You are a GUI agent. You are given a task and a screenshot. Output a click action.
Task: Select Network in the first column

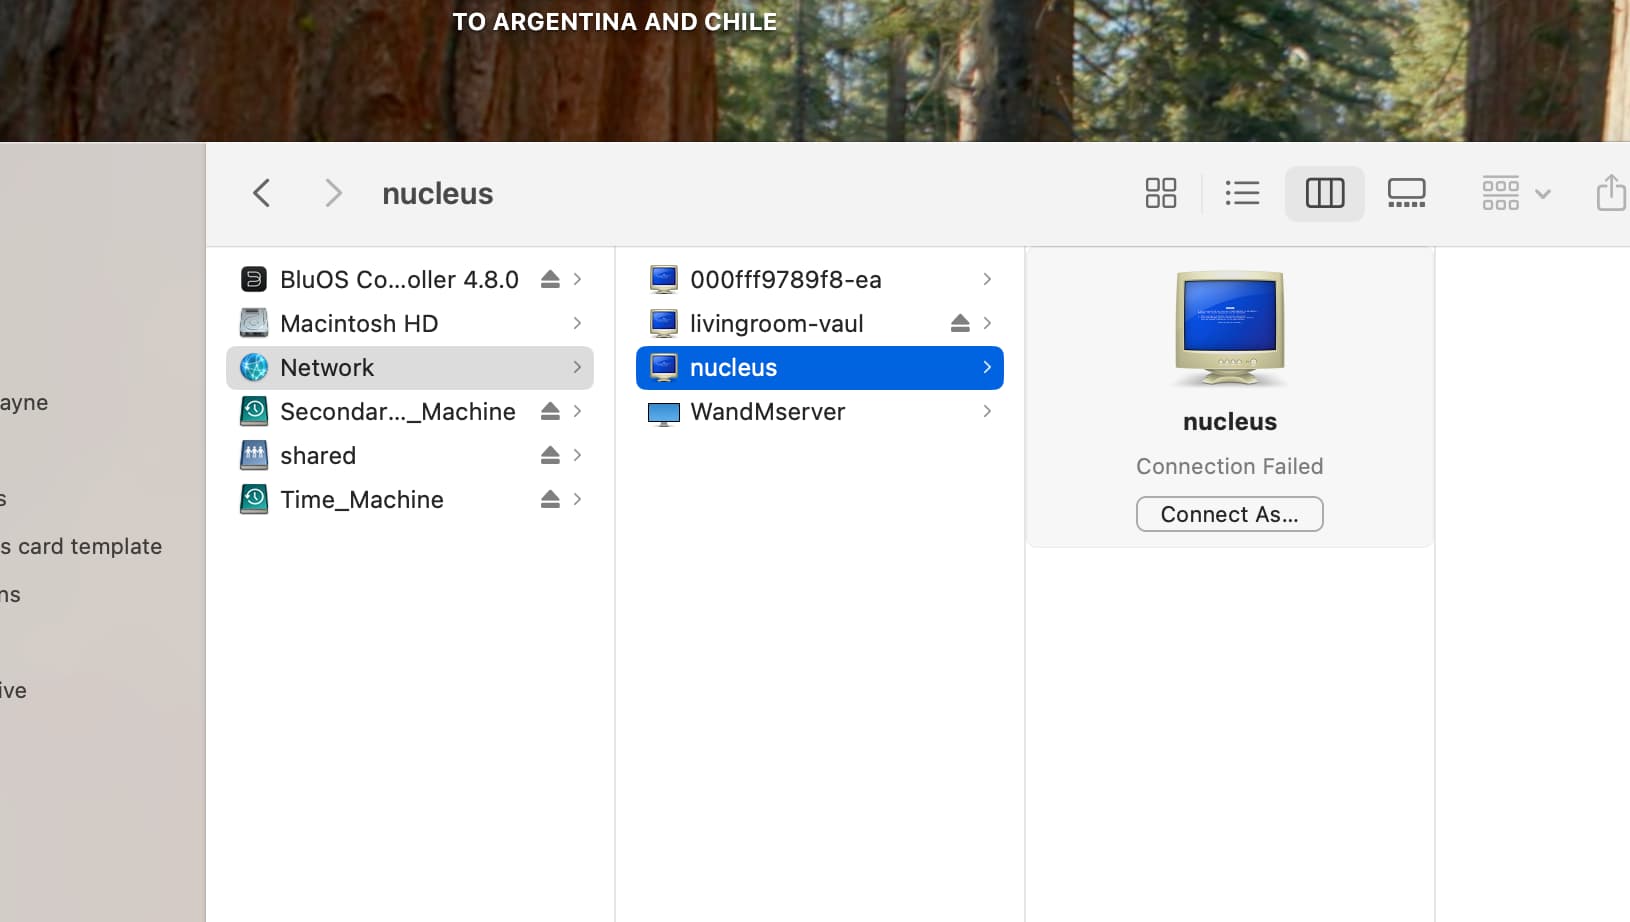coord(410,367)
